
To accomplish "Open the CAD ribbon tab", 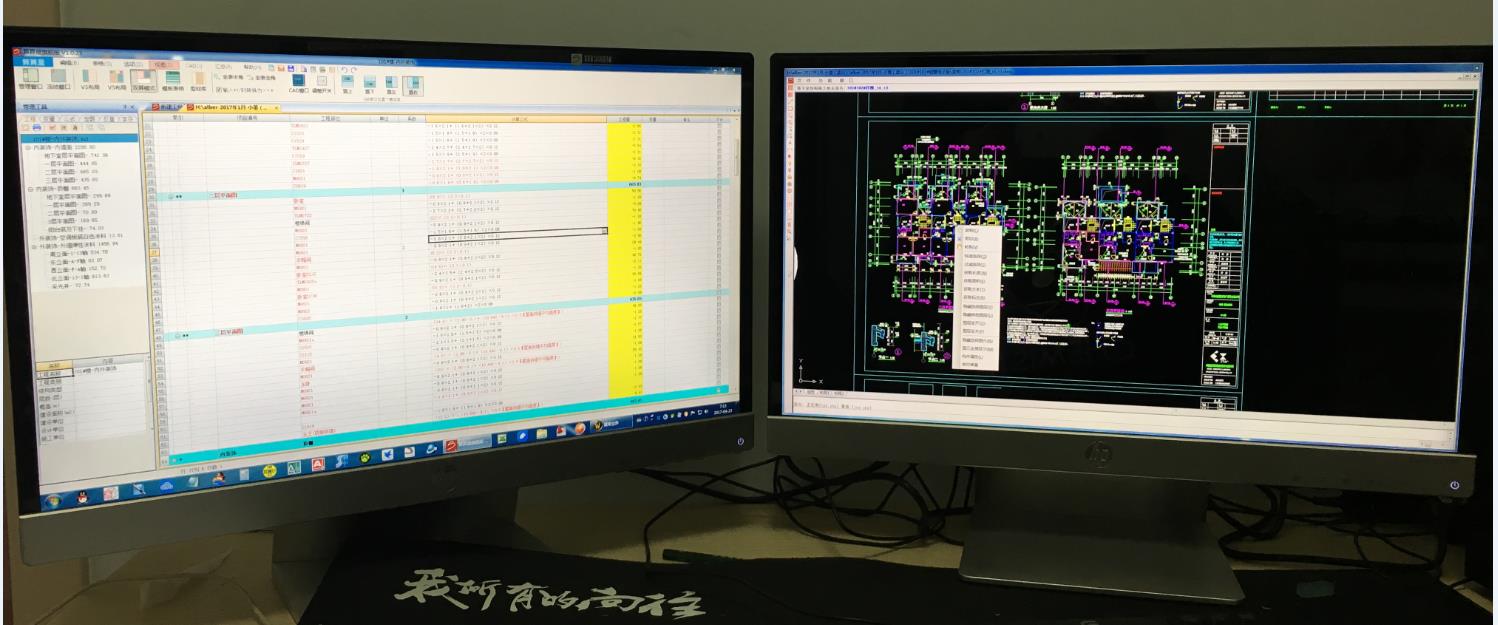I will [x=192, y=65].
